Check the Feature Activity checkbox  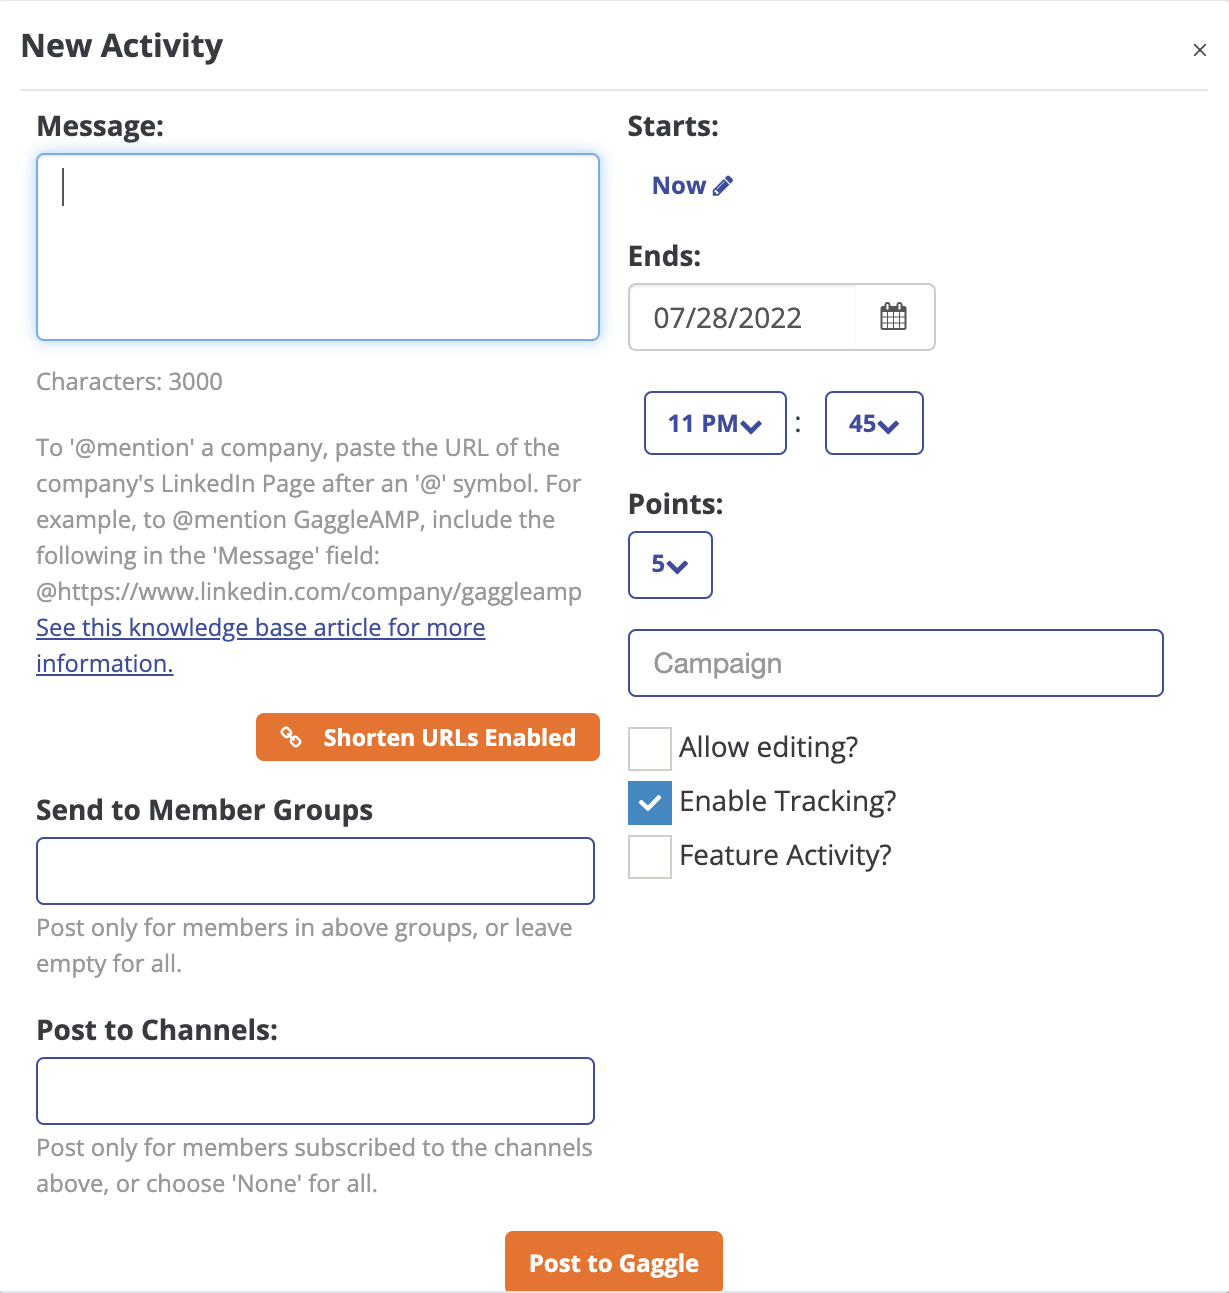[650, 856]
